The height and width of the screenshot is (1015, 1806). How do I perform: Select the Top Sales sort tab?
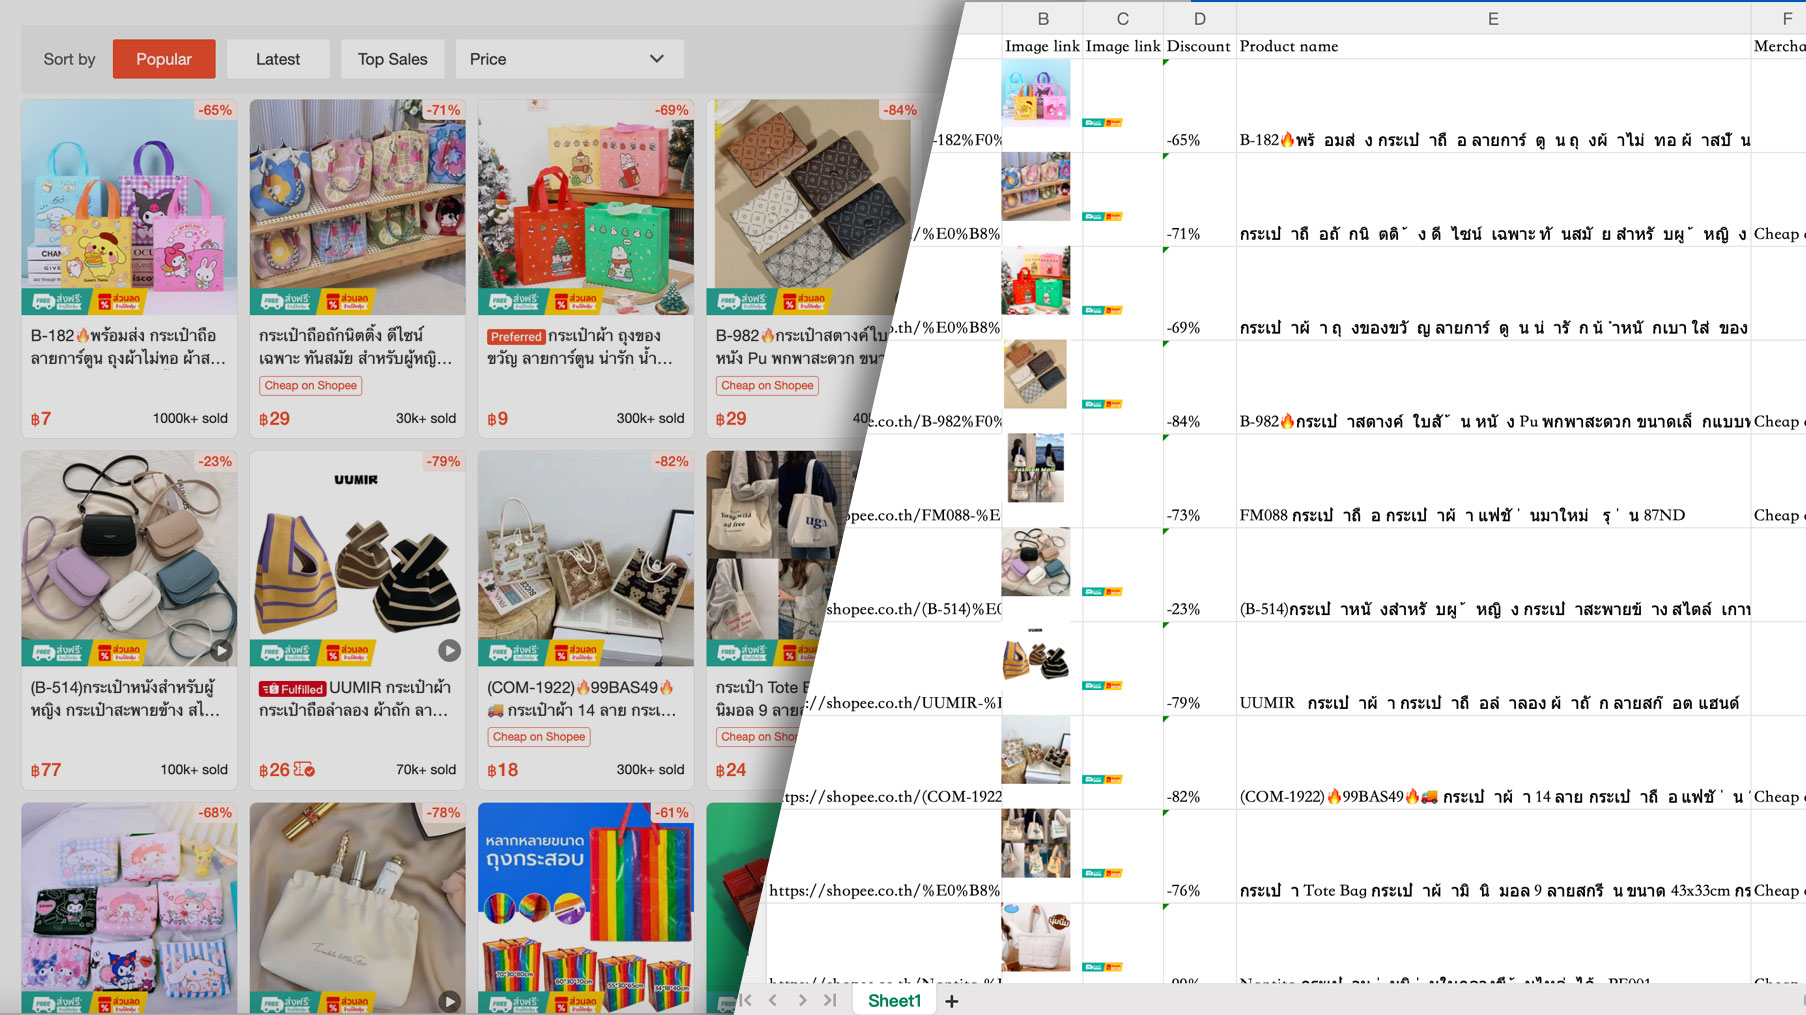click(392, 59)
